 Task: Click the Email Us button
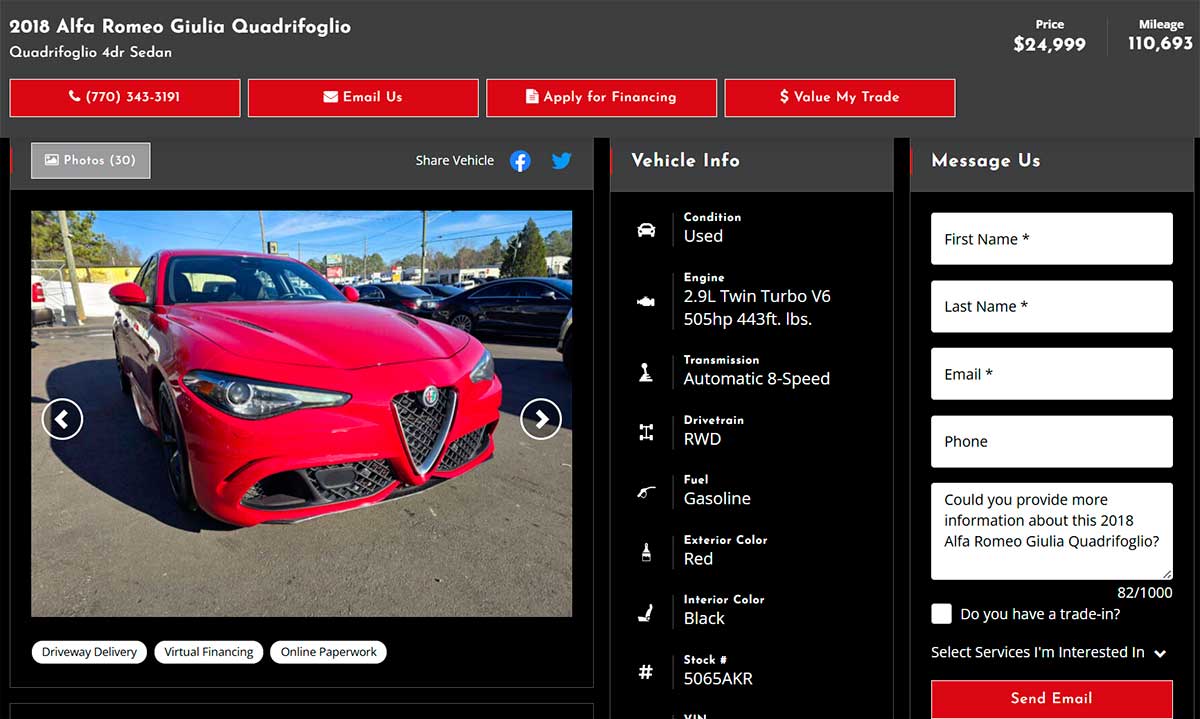pos(363,98)
